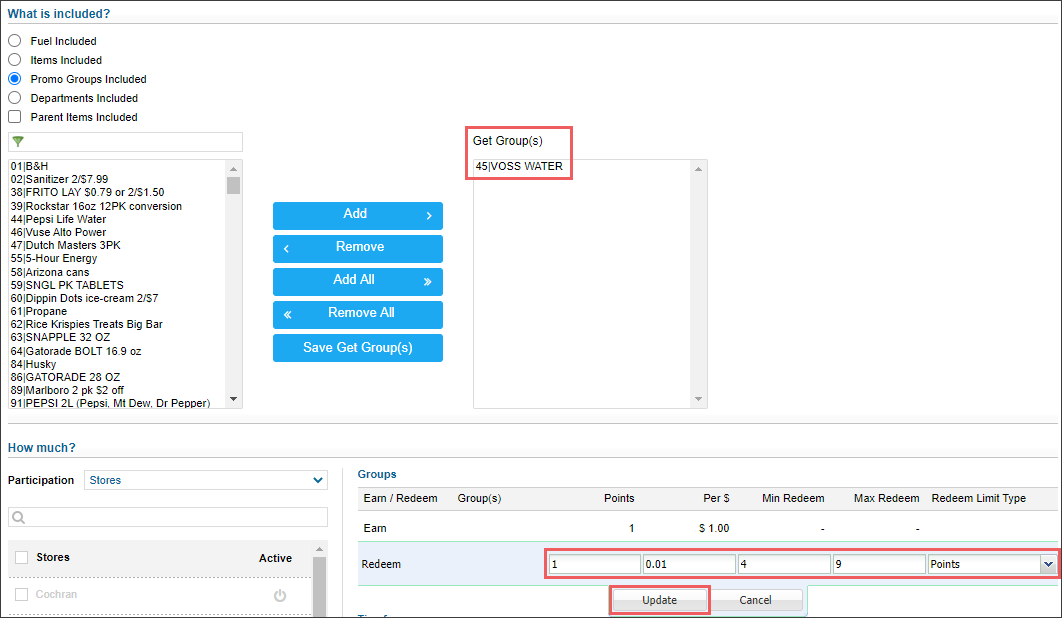Click the Max Redeem field showing 9

(878, 564)
